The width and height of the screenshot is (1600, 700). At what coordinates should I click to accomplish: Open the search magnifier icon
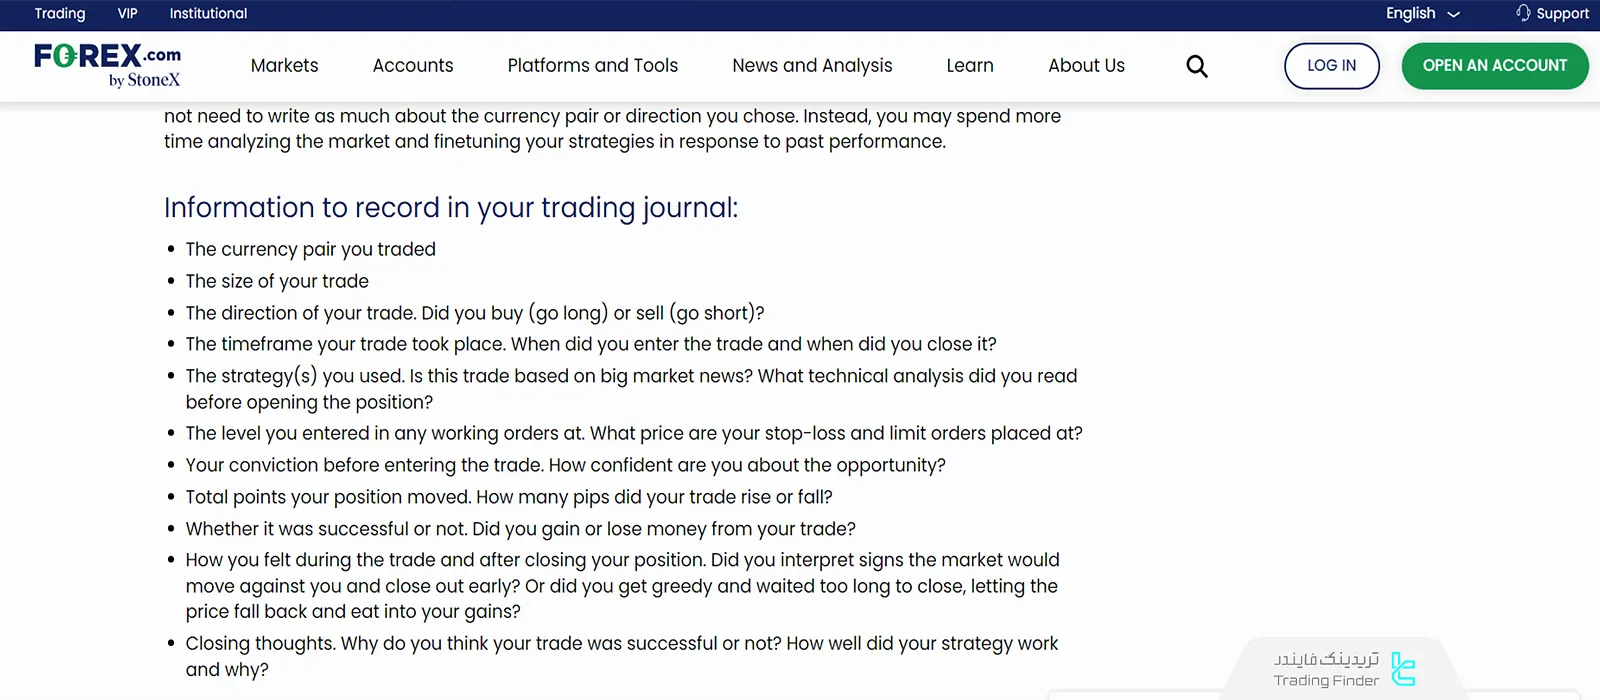(x=1197, y=66)
